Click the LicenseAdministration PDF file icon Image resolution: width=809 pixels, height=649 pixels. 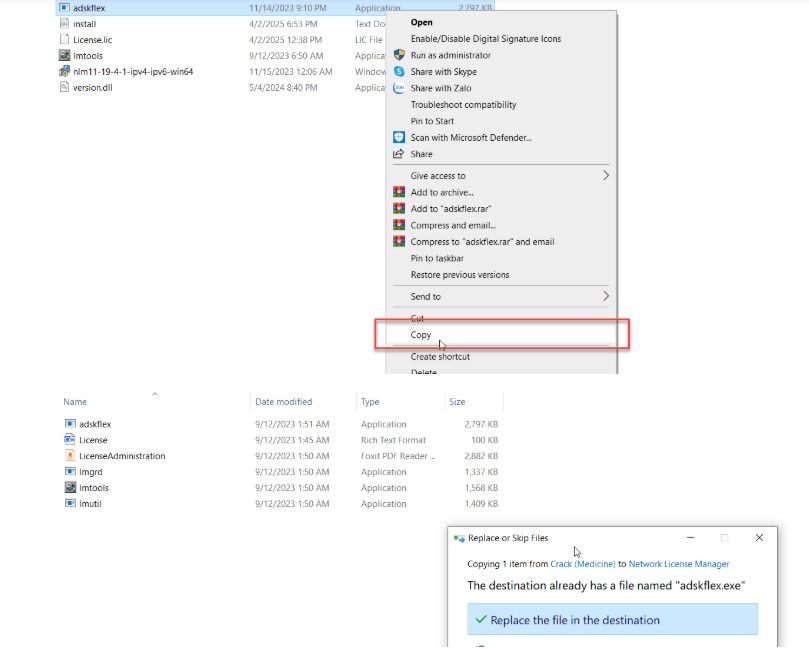click(70, 456)
